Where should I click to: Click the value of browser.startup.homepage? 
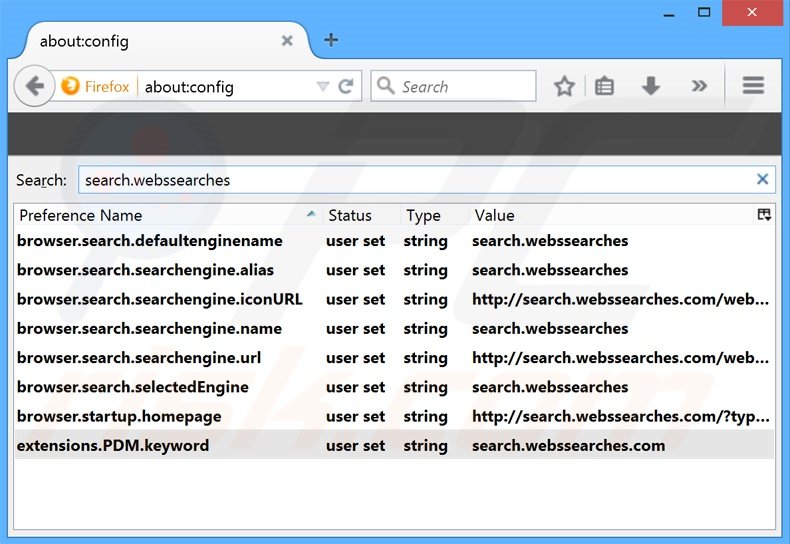[621, 417]
